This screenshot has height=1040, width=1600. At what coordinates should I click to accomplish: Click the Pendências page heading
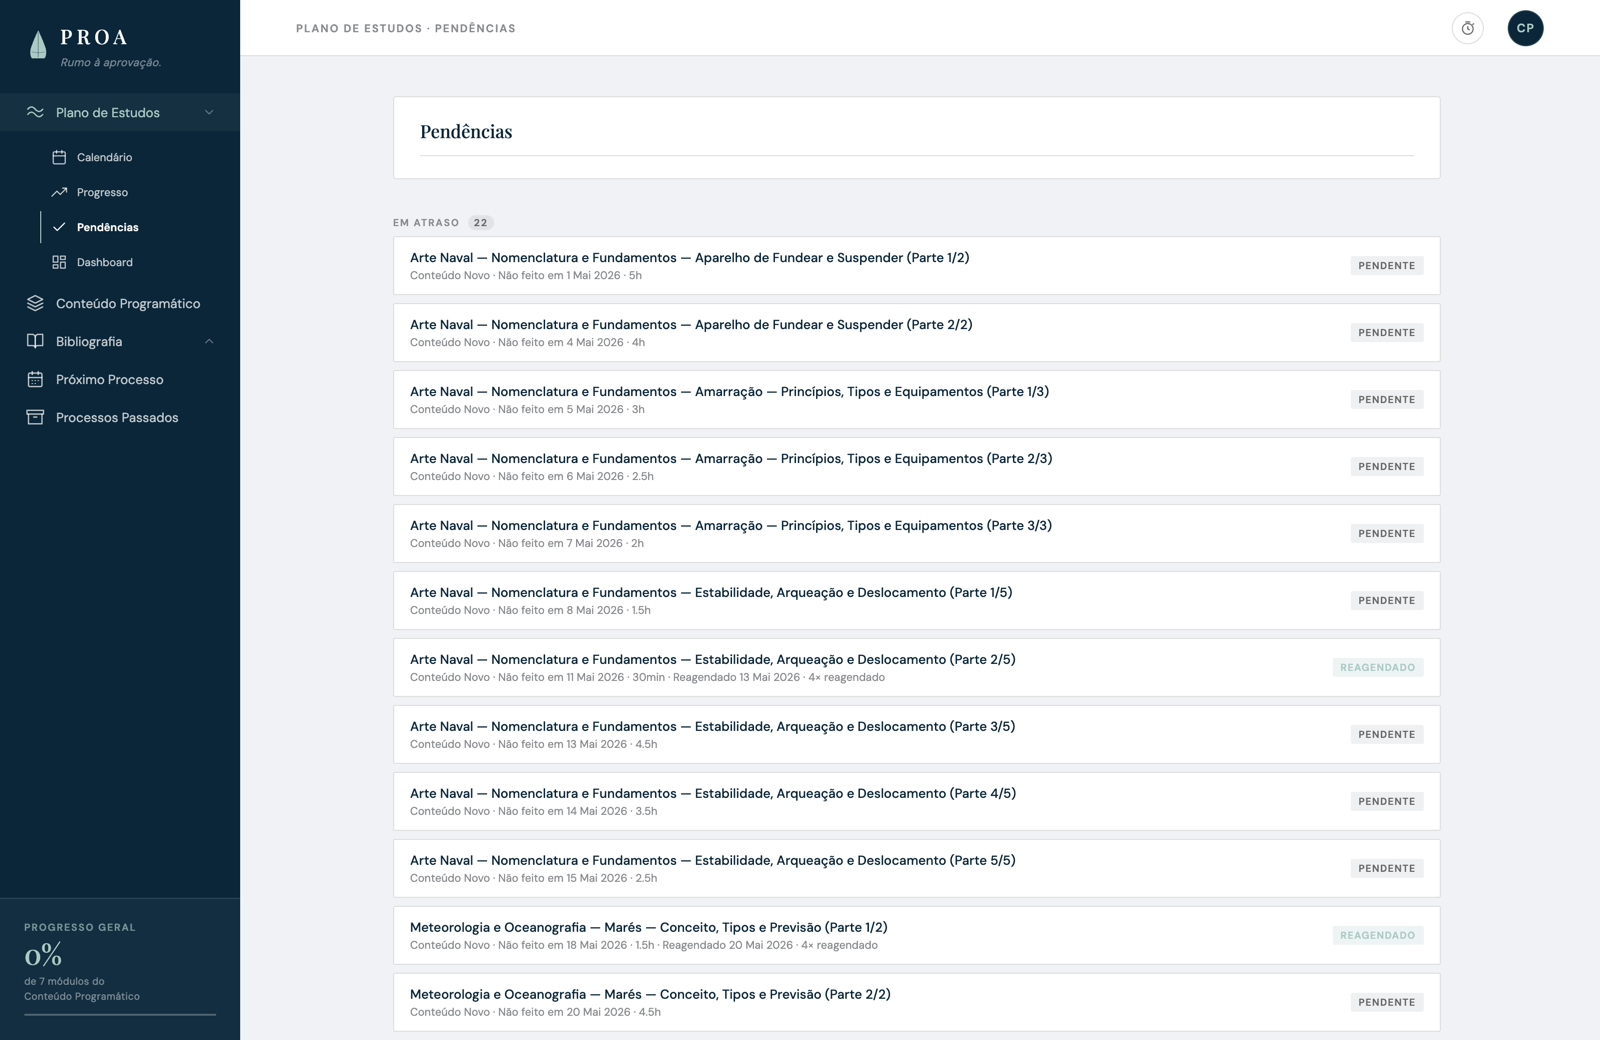466,132
